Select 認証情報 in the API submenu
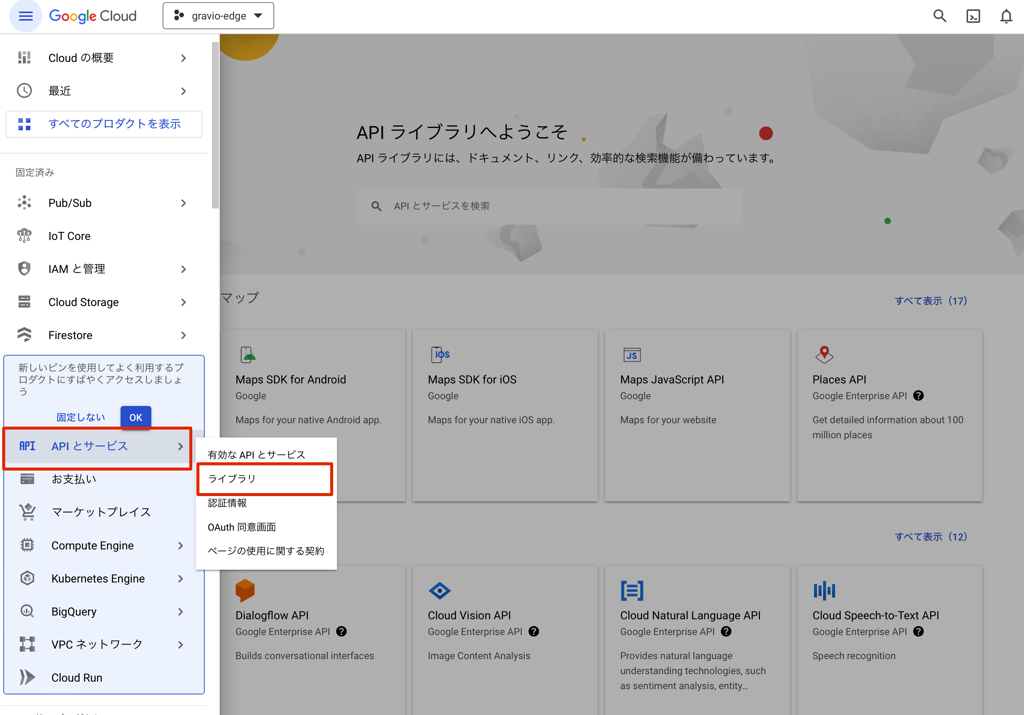 [266, 503]
